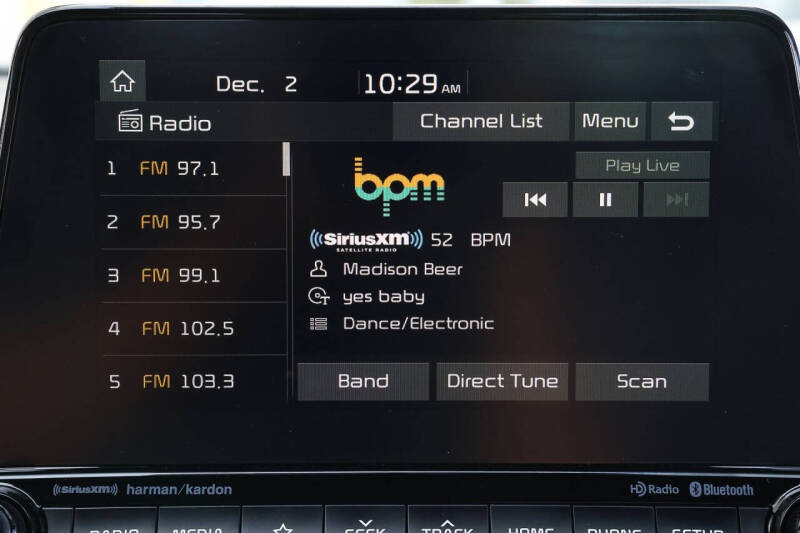Tap the Home icon
Viewport: 800px width, 533px height.
(122, 82)
